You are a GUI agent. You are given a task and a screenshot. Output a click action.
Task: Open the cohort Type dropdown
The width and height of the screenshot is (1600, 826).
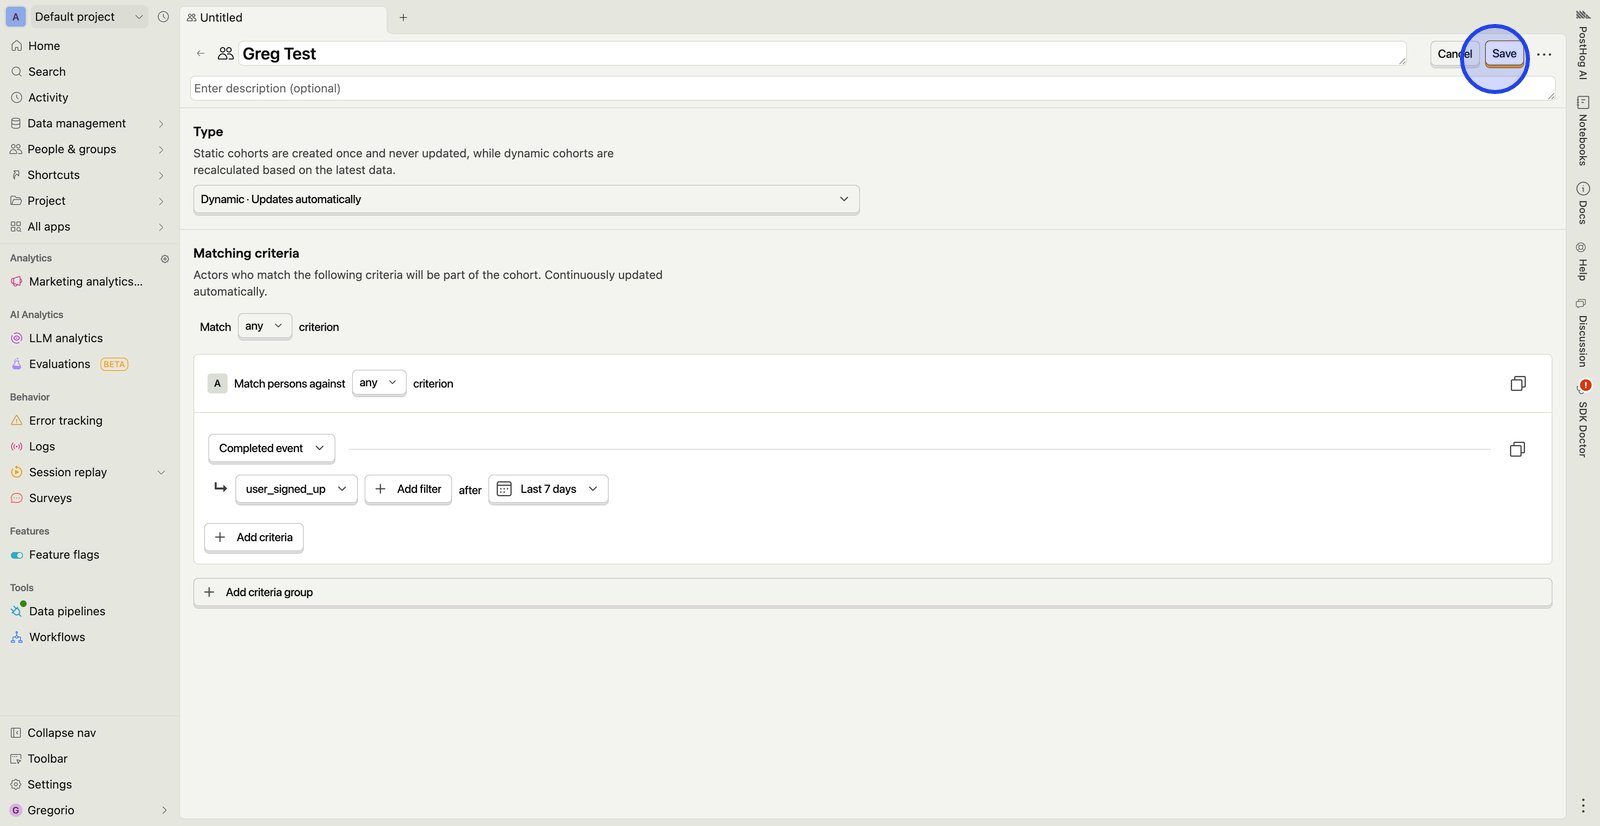click(x=525, y=200)
